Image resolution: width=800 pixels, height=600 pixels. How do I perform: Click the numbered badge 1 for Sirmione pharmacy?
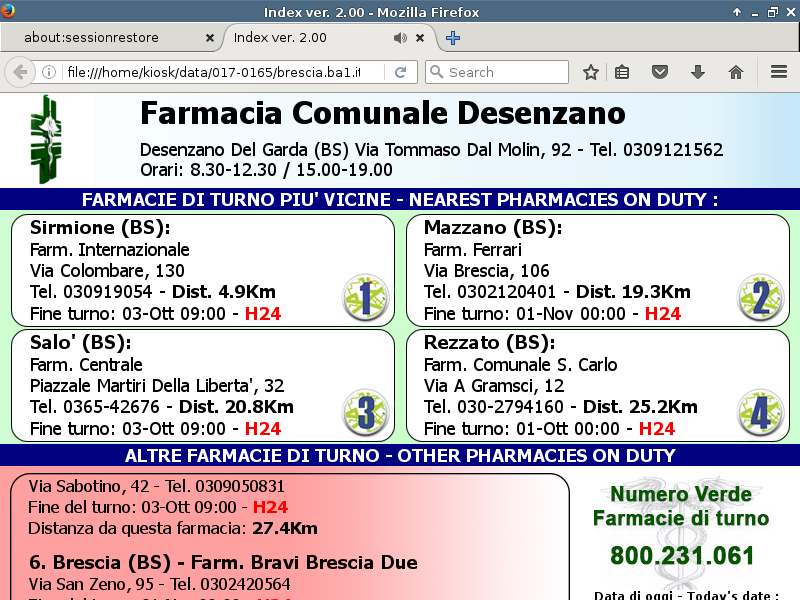pos(365,297)
